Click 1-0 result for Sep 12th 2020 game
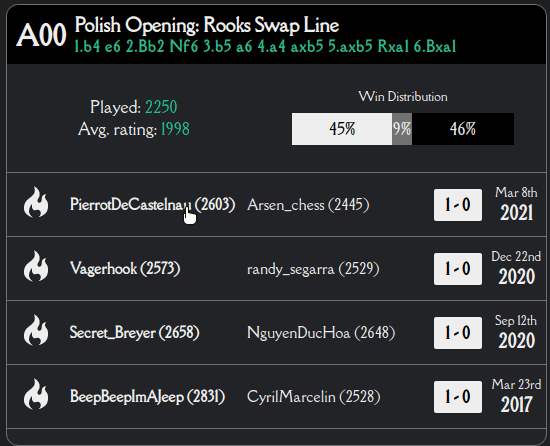550x446 pixels. point(458,333)
